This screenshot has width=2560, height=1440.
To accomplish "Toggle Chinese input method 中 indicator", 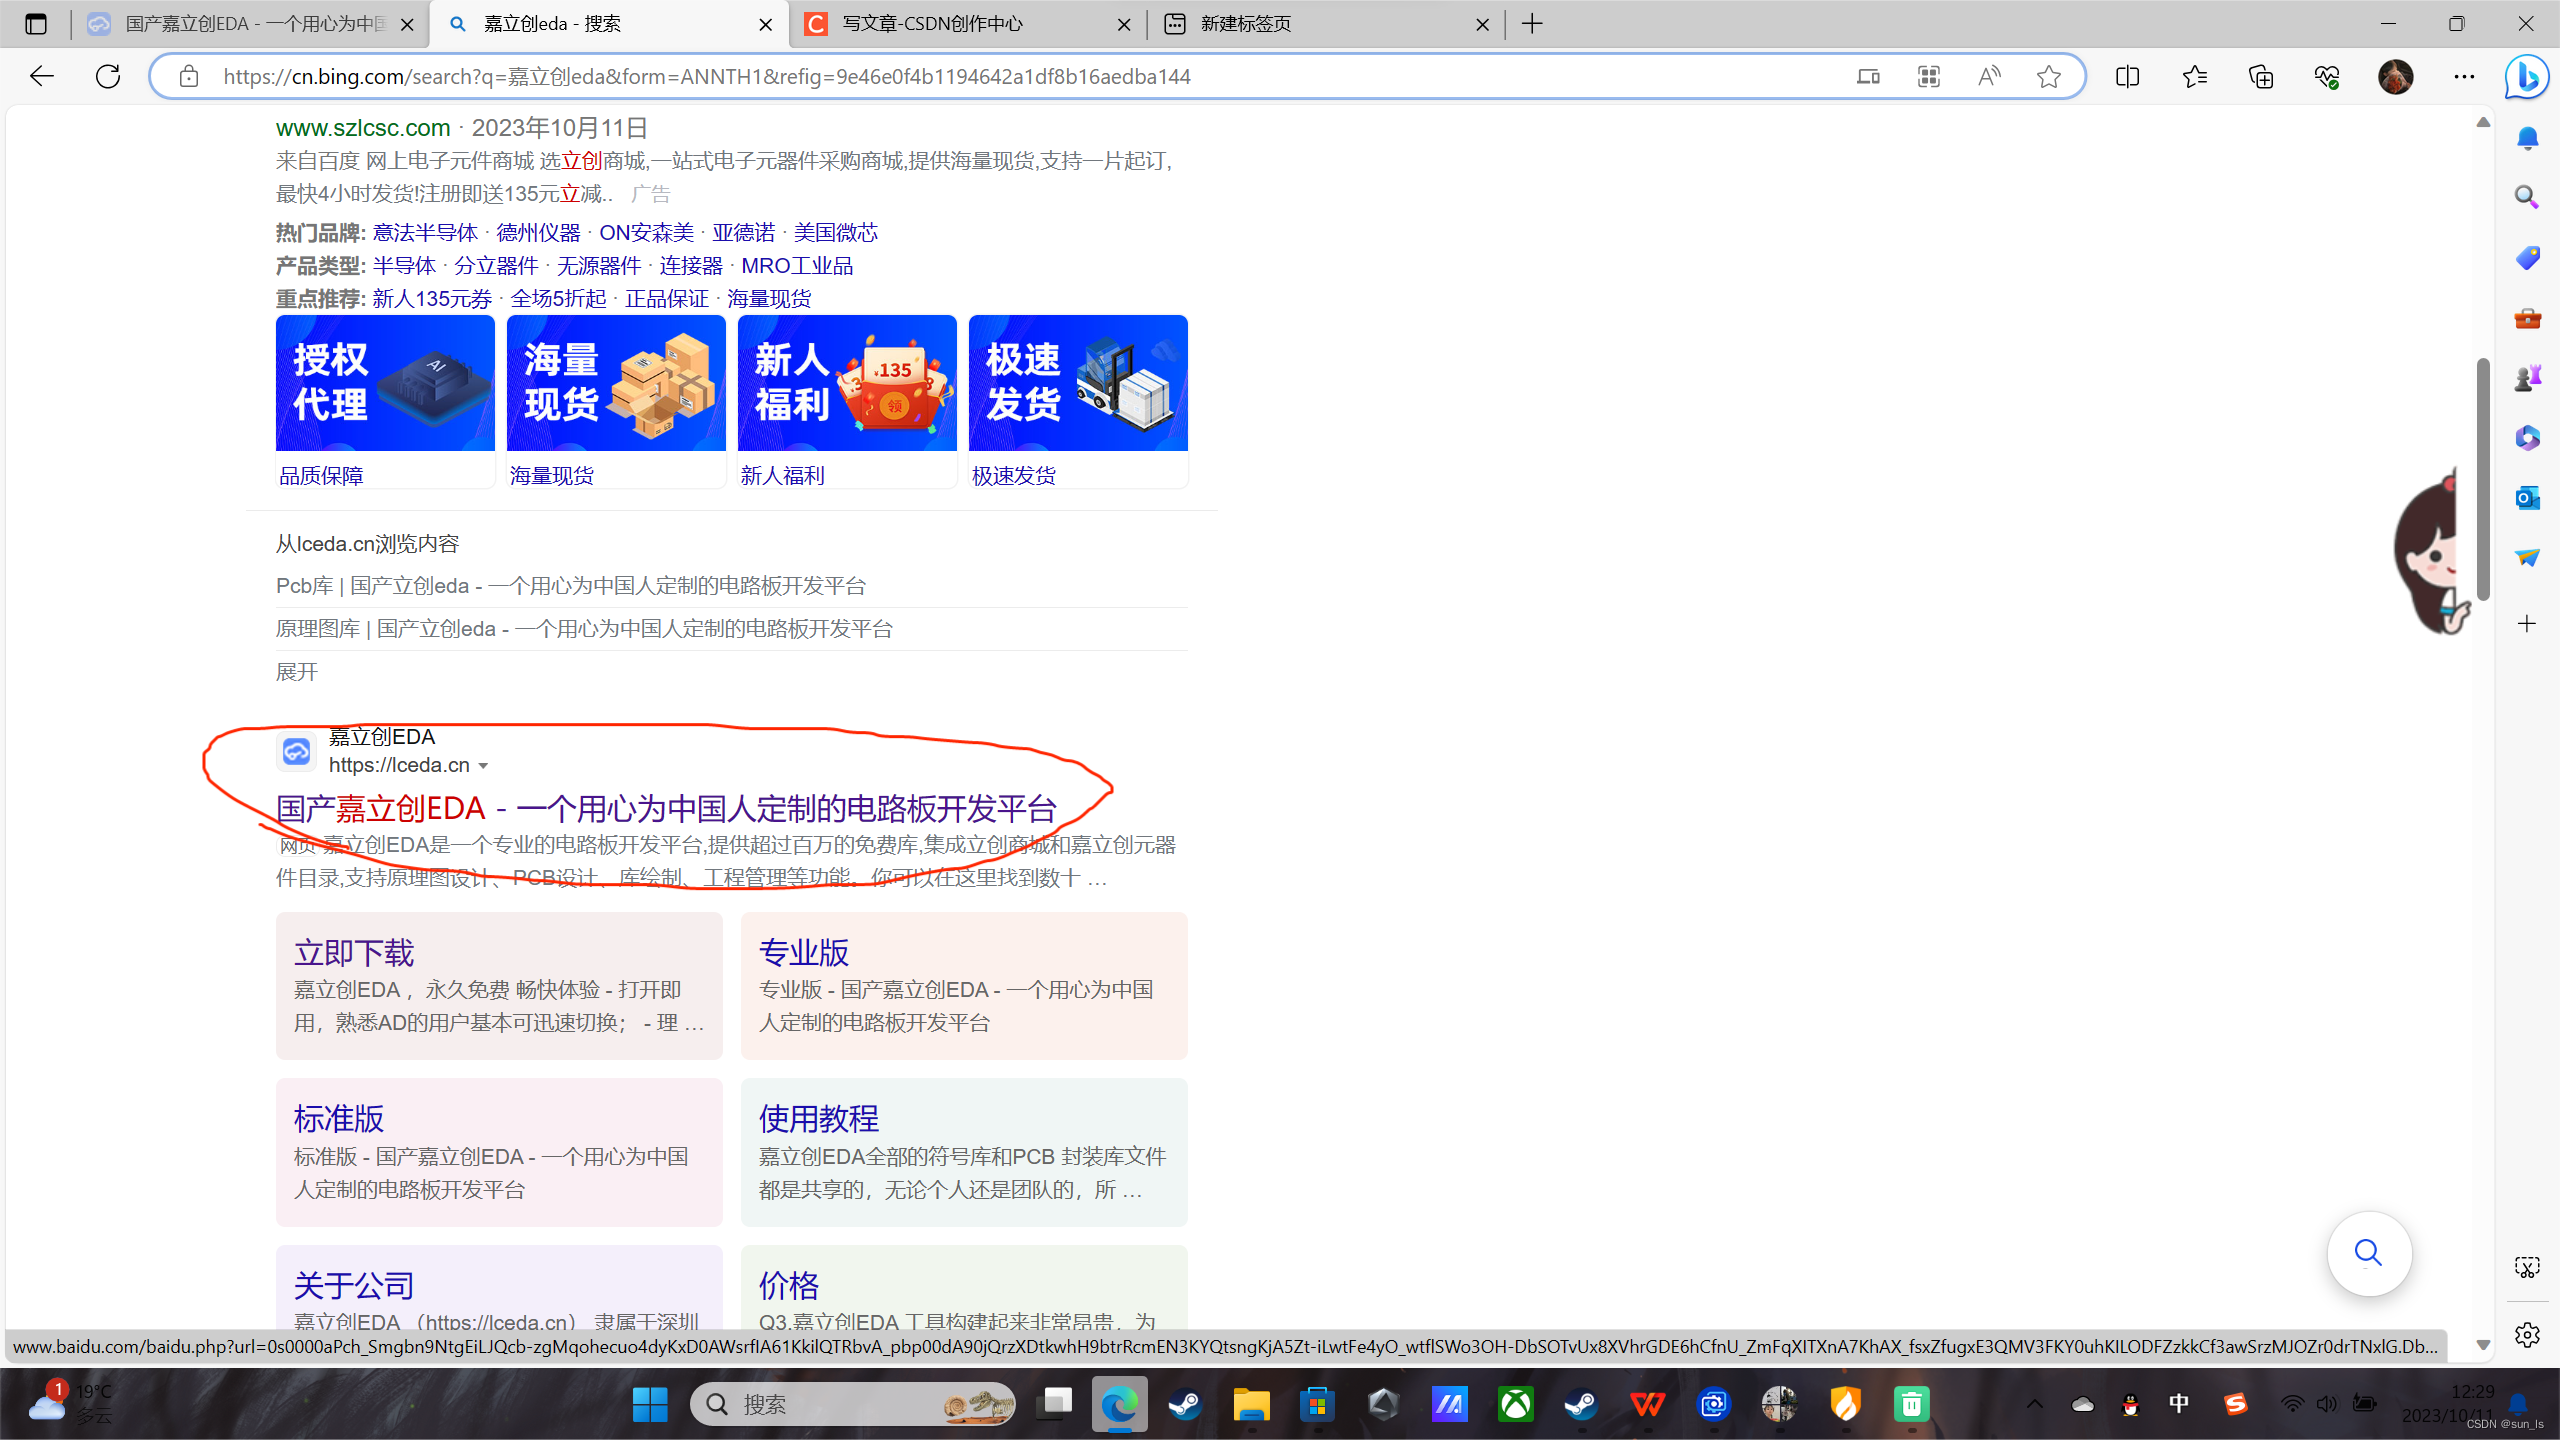I will coord(2179,1404).
